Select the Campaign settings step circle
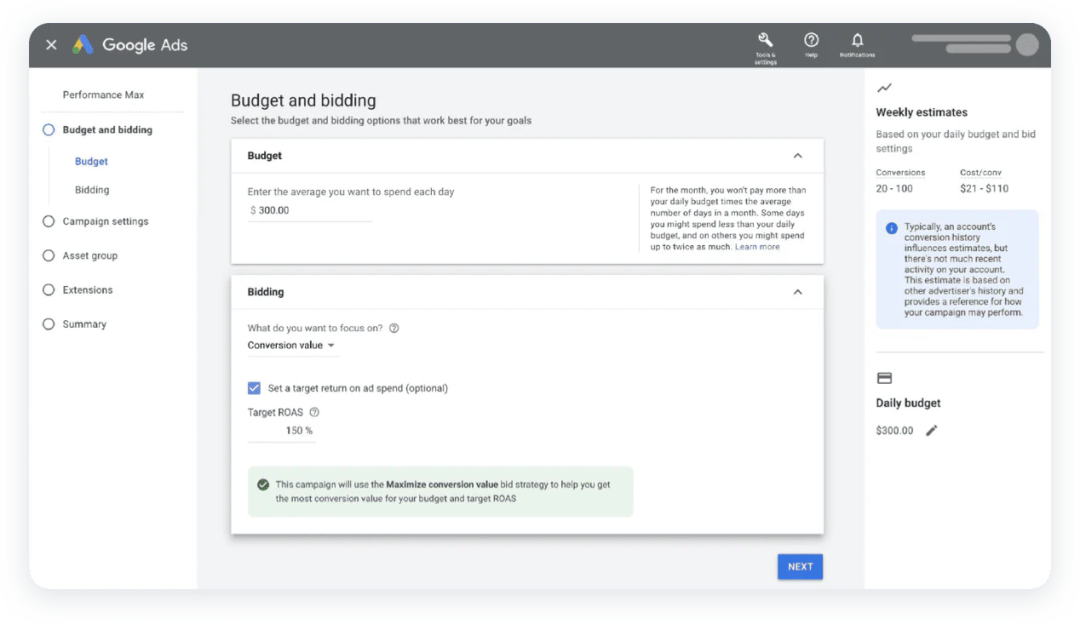 [x=48, y=222]
